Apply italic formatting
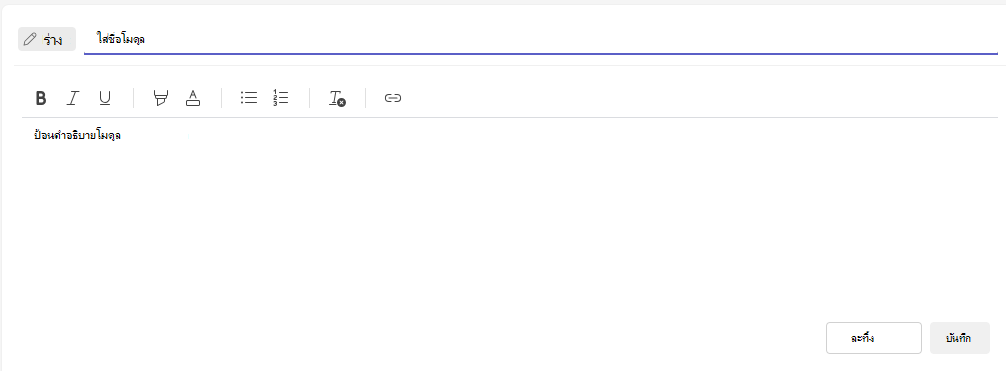Viewport: 1006px width, 371px height. click(72, 98)
